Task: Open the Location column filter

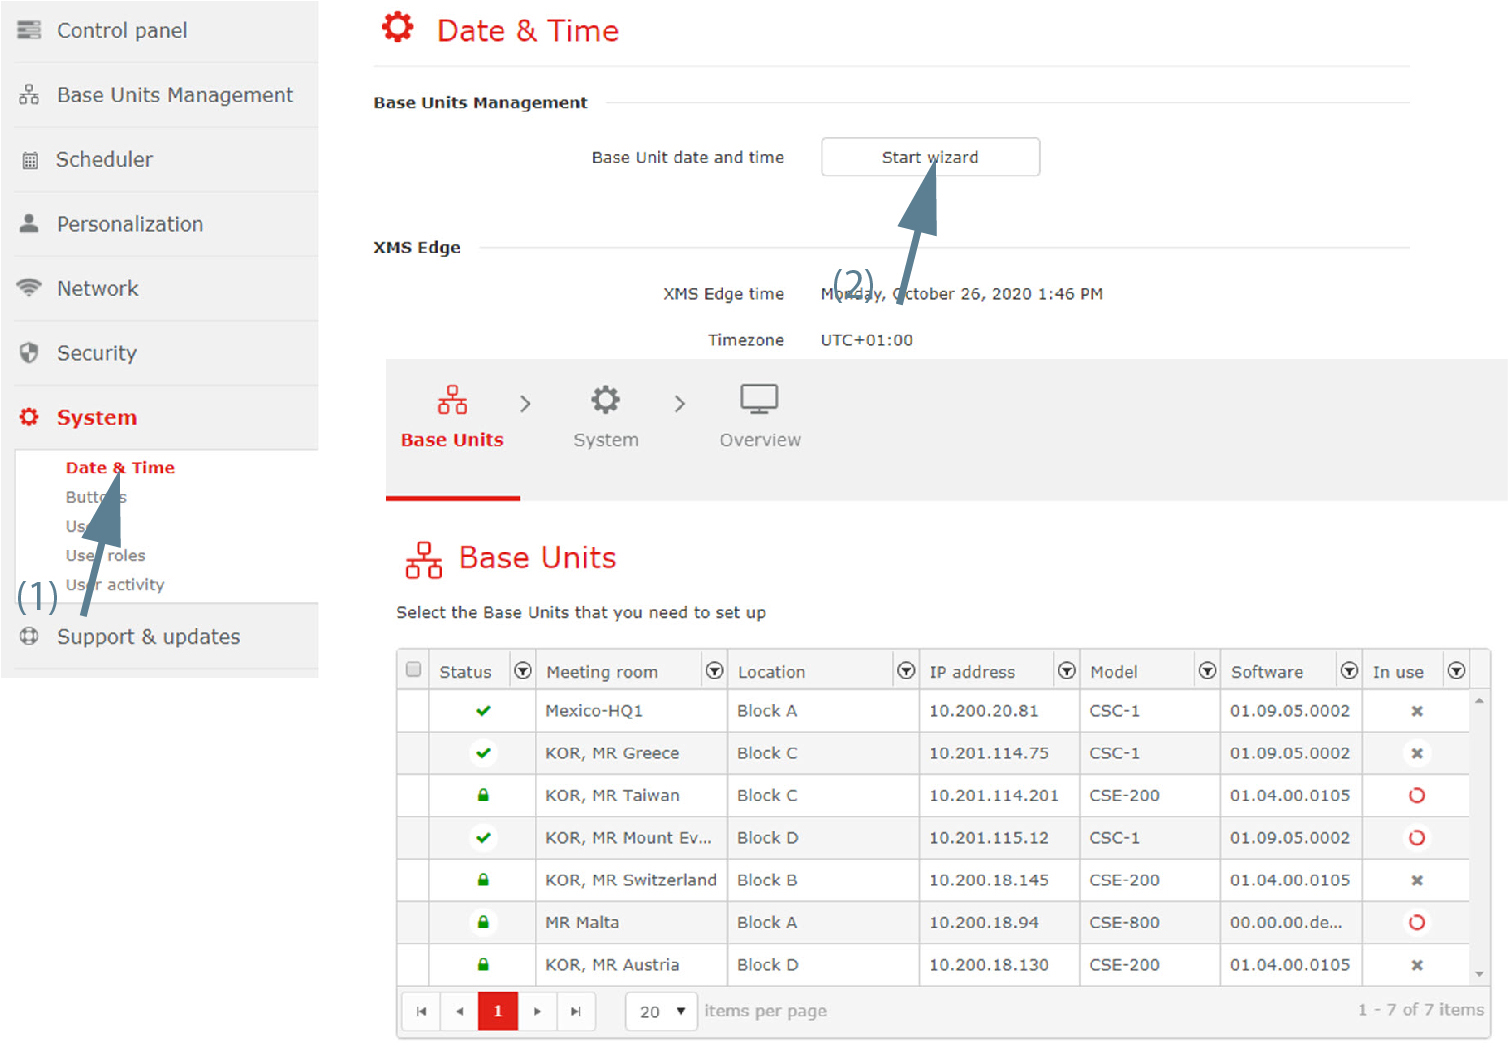Action: click(x=906, y=671)
